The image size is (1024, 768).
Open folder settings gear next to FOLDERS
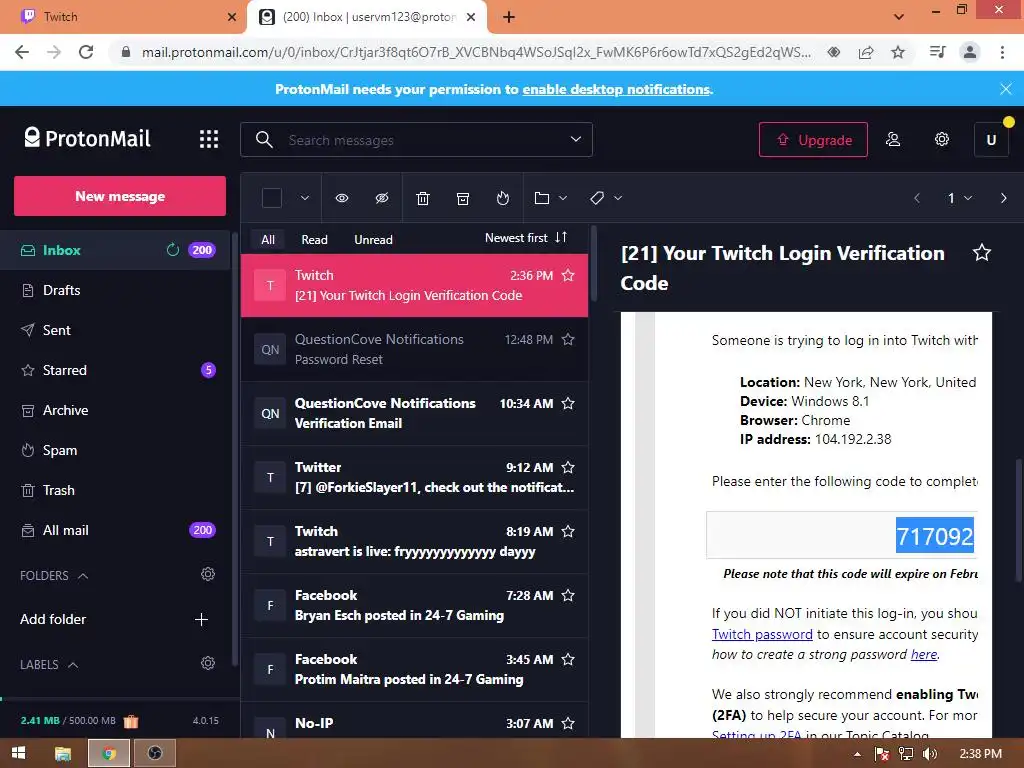tap(208, 574)
